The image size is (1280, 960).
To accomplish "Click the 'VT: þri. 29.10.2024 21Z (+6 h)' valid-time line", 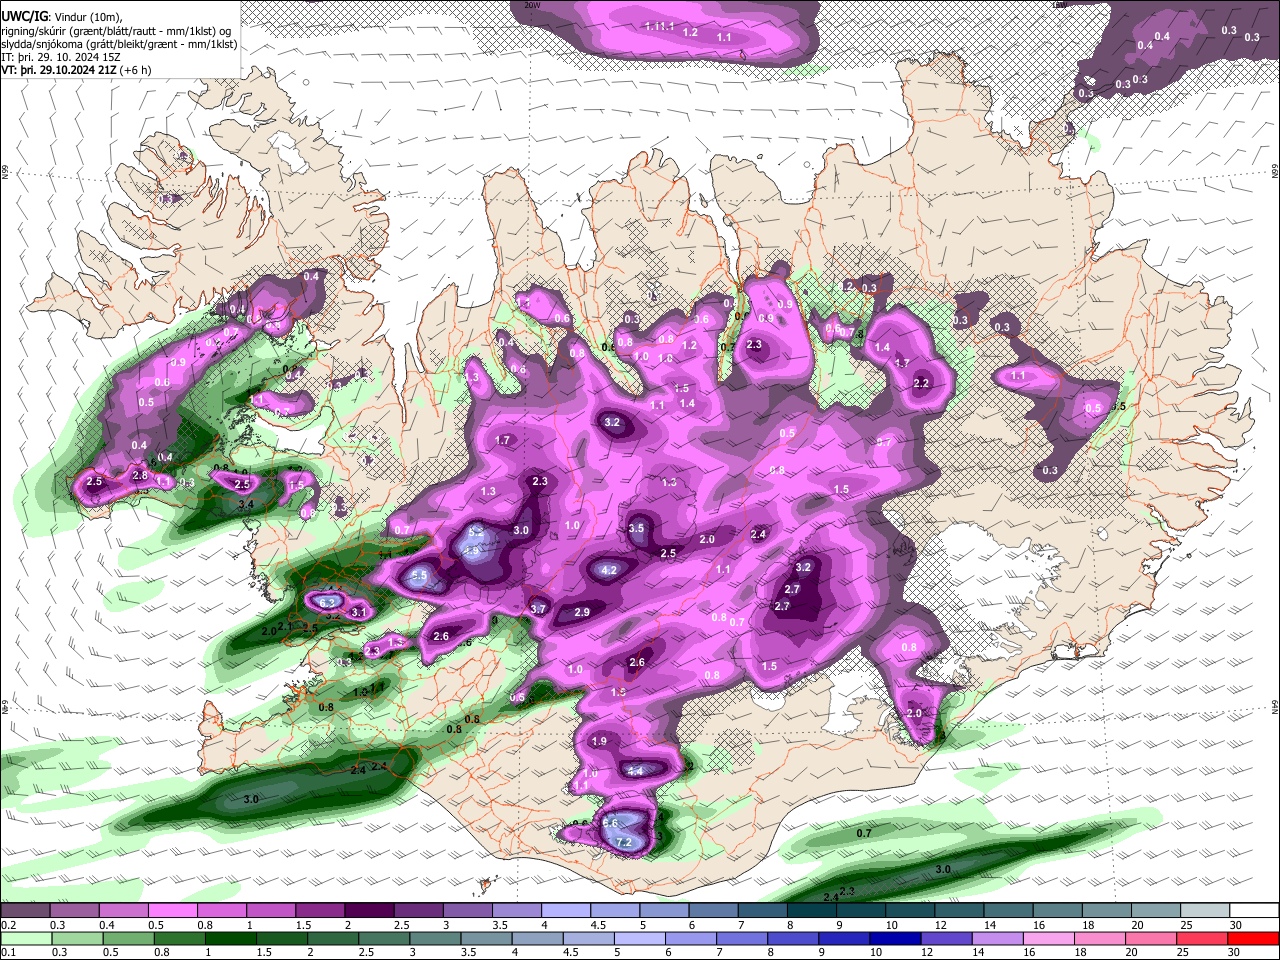I will tap(77, 70).
